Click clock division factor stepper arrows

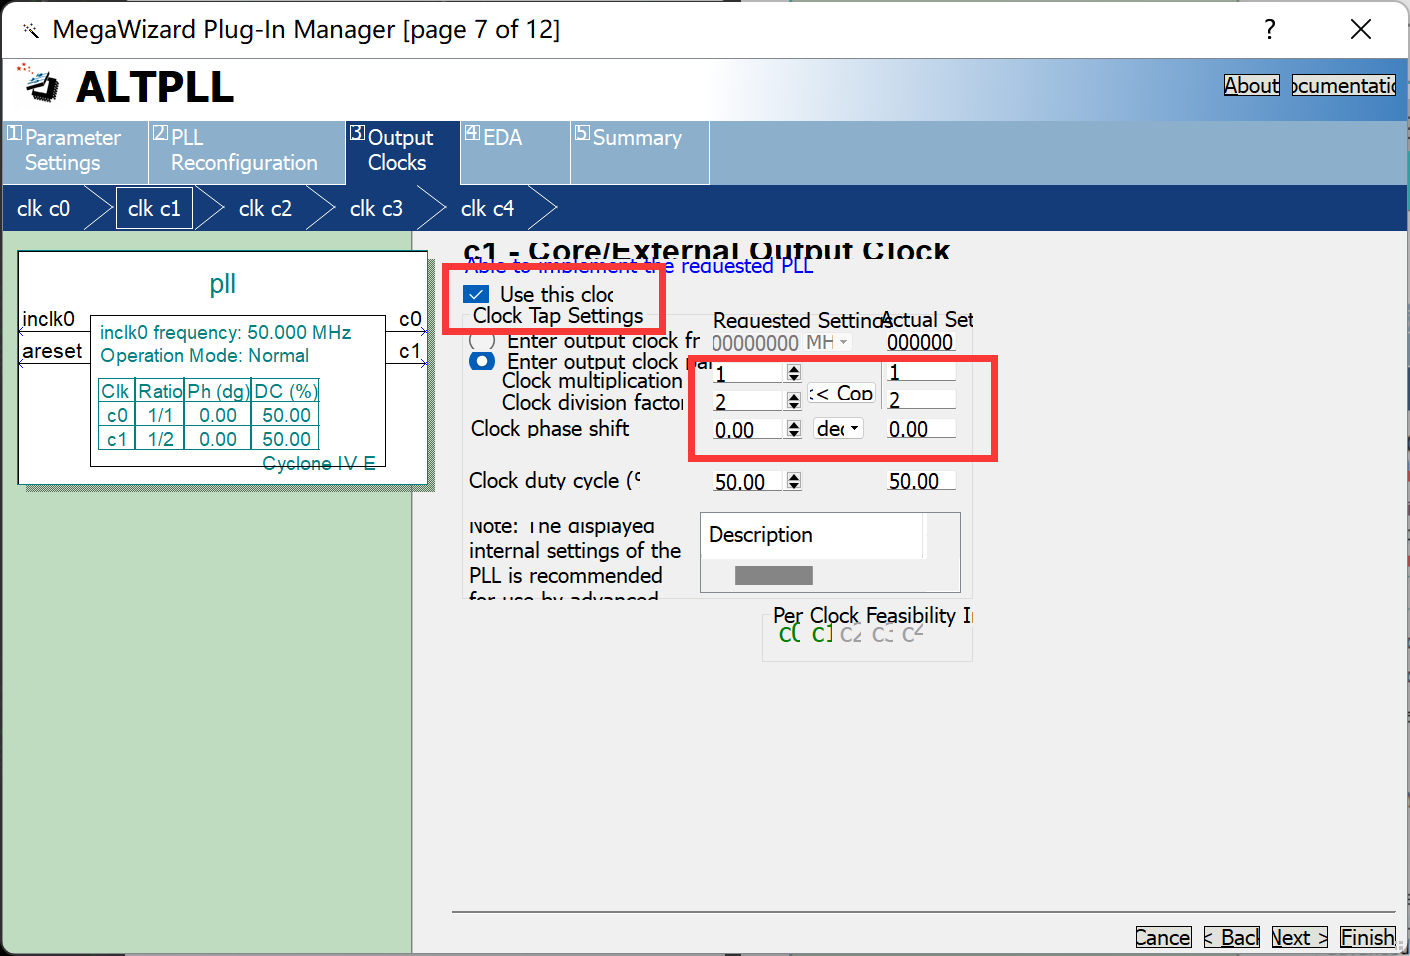[x=794, y=401]
